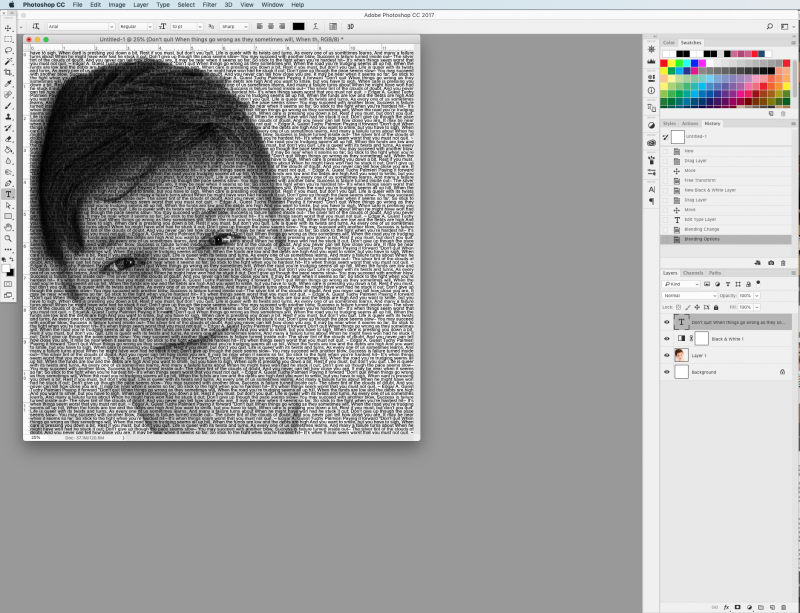
Task: Select the Rectangle shape tool
Action: pos(8,216)
